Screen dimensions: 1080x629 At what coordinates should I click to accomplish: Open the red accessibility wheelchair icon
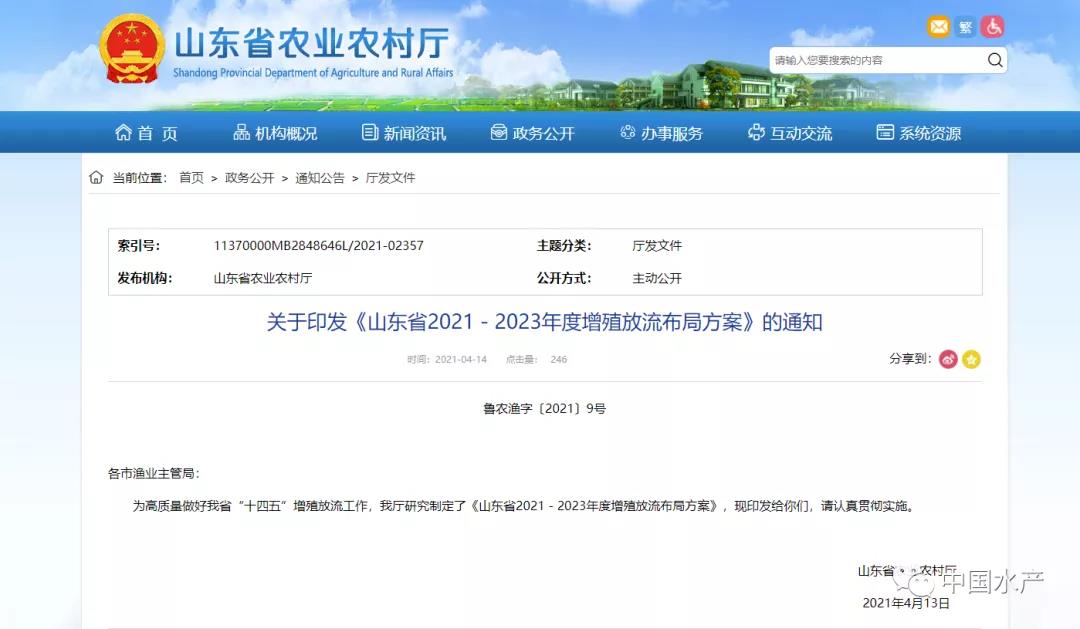(x=993, y=27)
